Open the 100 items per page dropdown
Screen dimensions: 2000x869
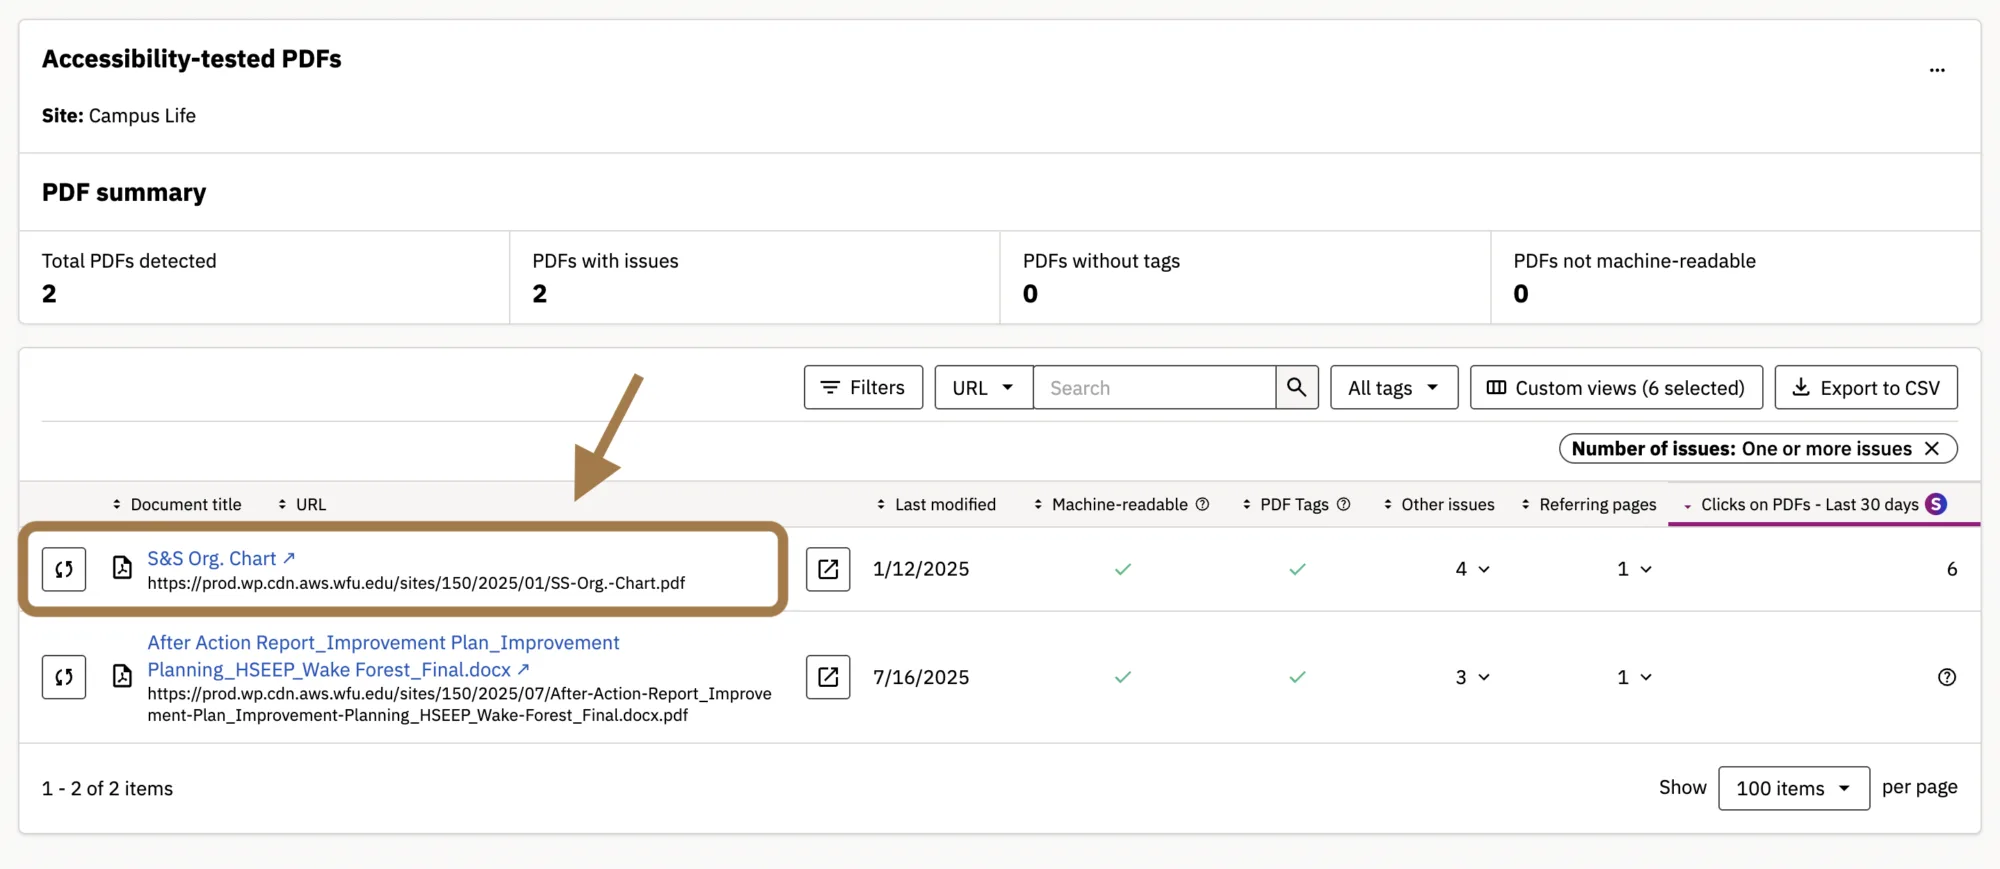(1794, 788)
